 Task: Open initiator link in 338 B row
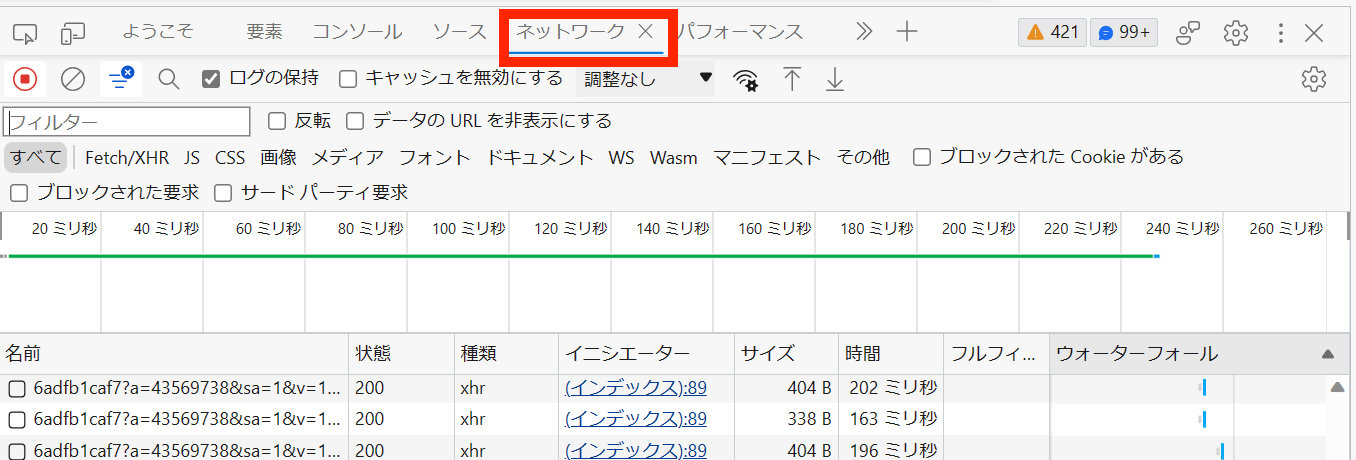(x=636, y=418)
